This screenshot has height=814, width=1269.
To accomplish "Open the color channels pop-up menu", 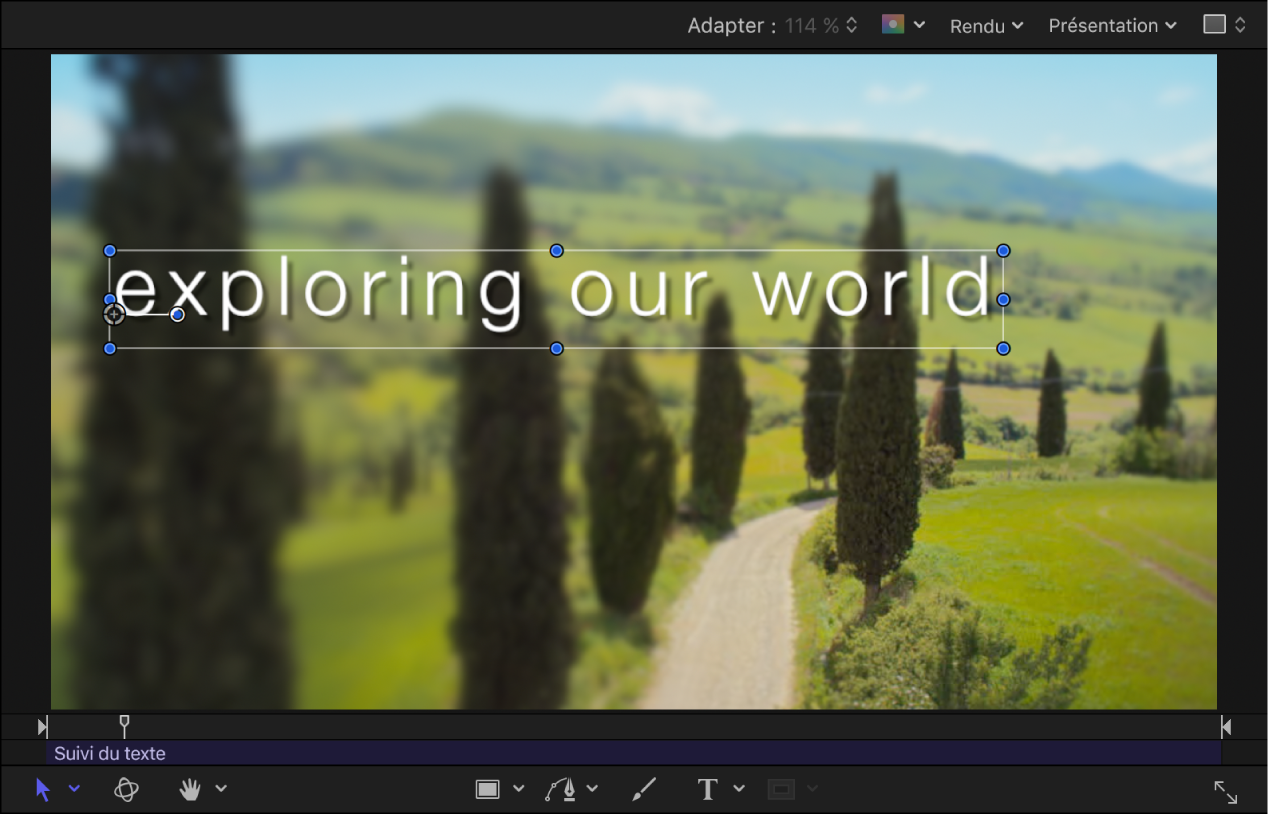I will pos(903,25).
